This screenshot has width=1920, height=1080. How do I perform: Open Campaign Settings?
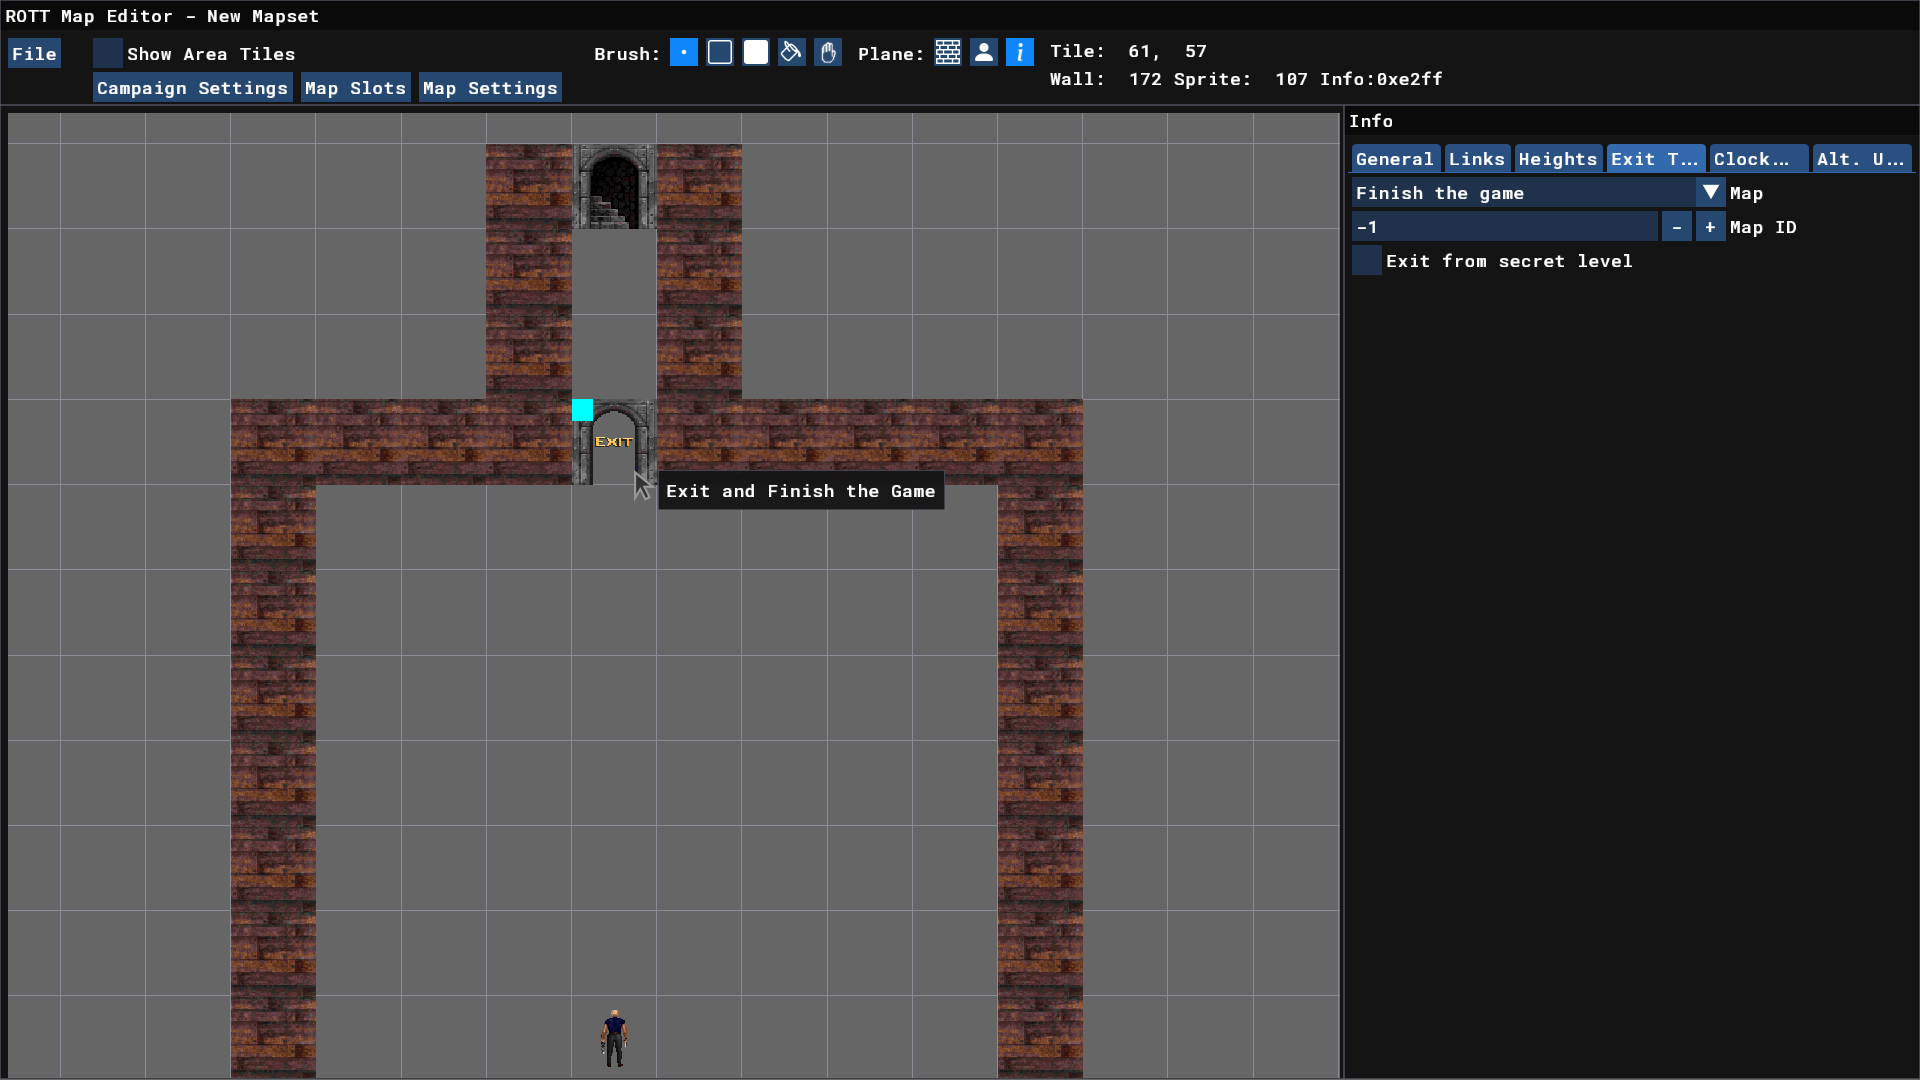pyautogui.click(x=192, y=88)
